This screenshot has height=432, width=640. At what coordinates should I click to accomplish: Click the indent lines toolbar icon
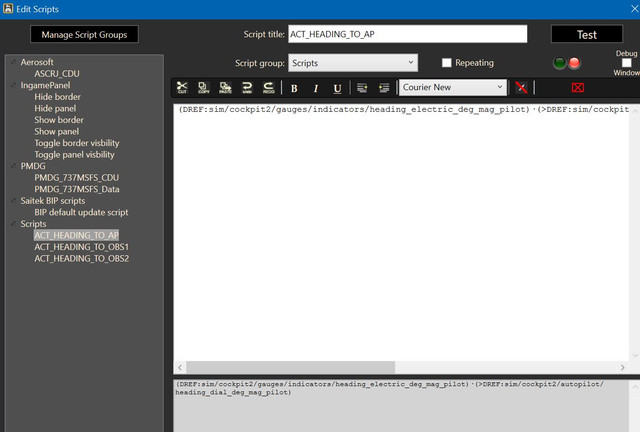pos(384,88)
